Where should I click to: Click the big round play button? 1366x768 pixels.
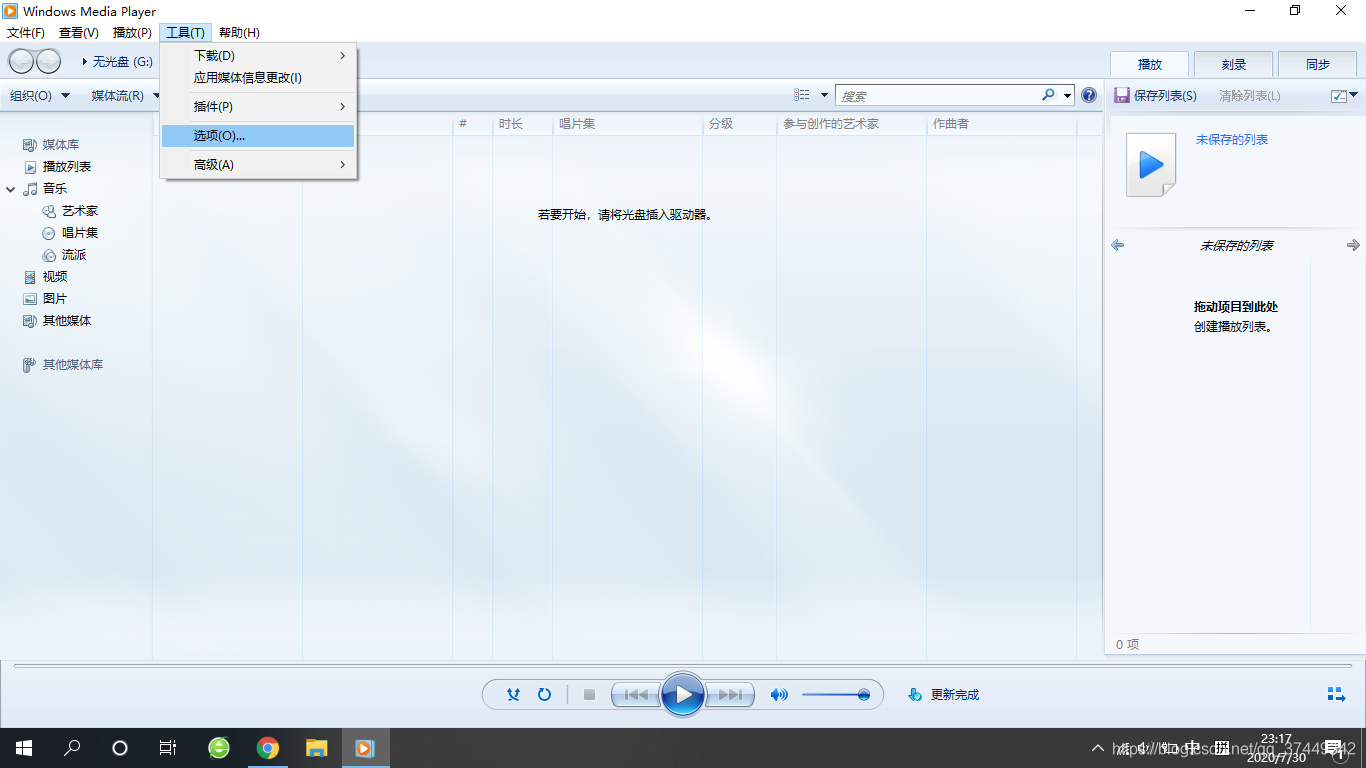pyautogui.click(x=683, y=694)
